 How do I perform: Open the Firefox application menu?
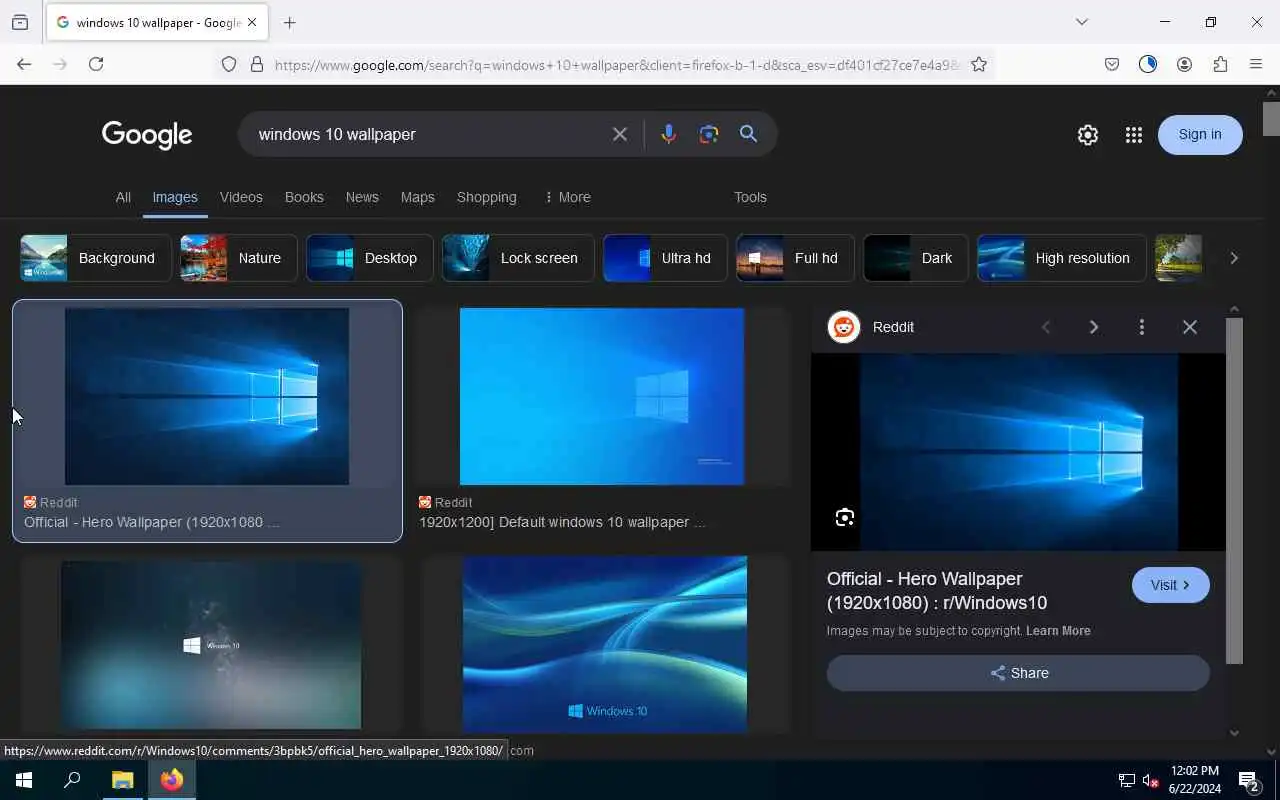pos(1256,64)
